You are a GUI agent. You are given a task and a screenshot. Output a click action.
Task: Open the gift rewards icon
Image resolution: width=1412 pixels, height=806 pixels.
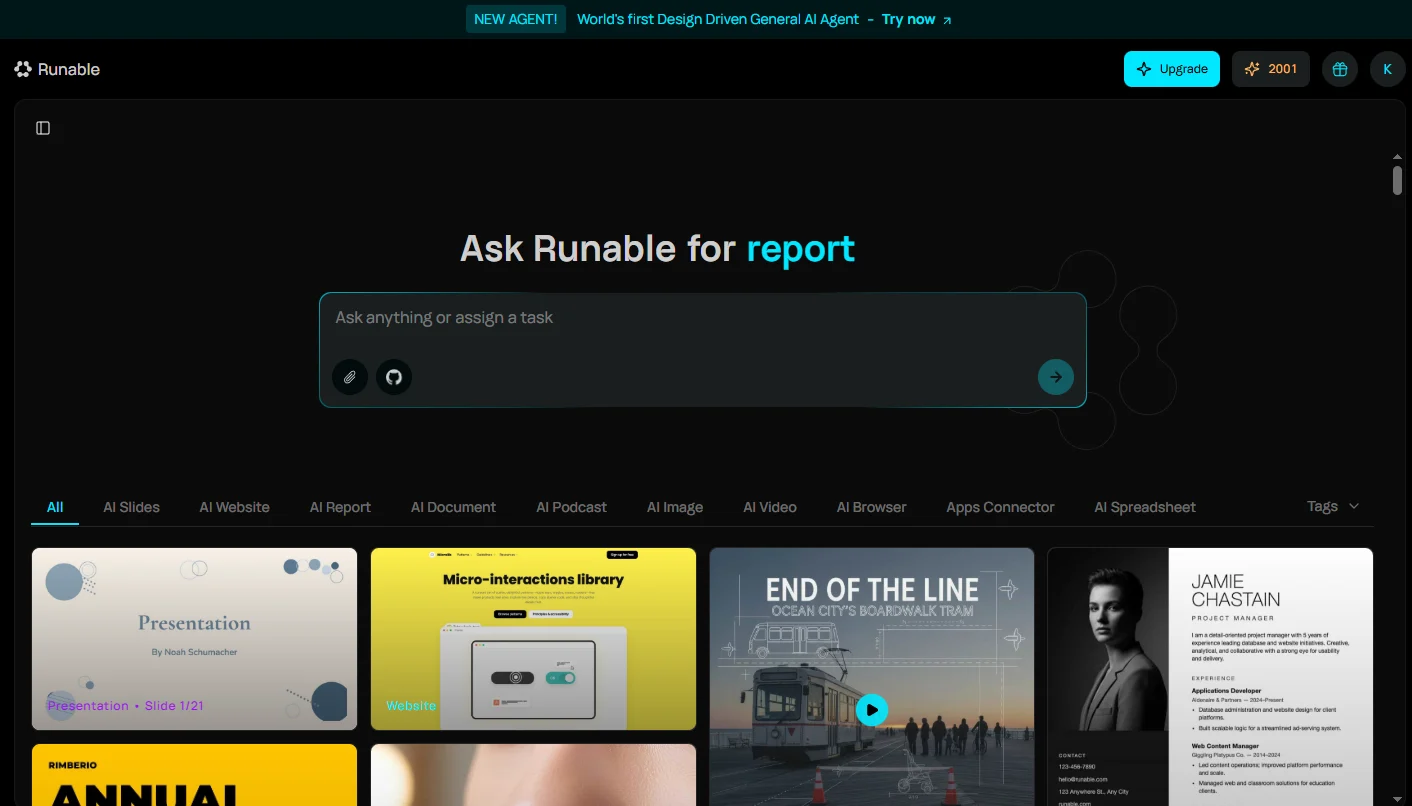(x=1340, y=69)
